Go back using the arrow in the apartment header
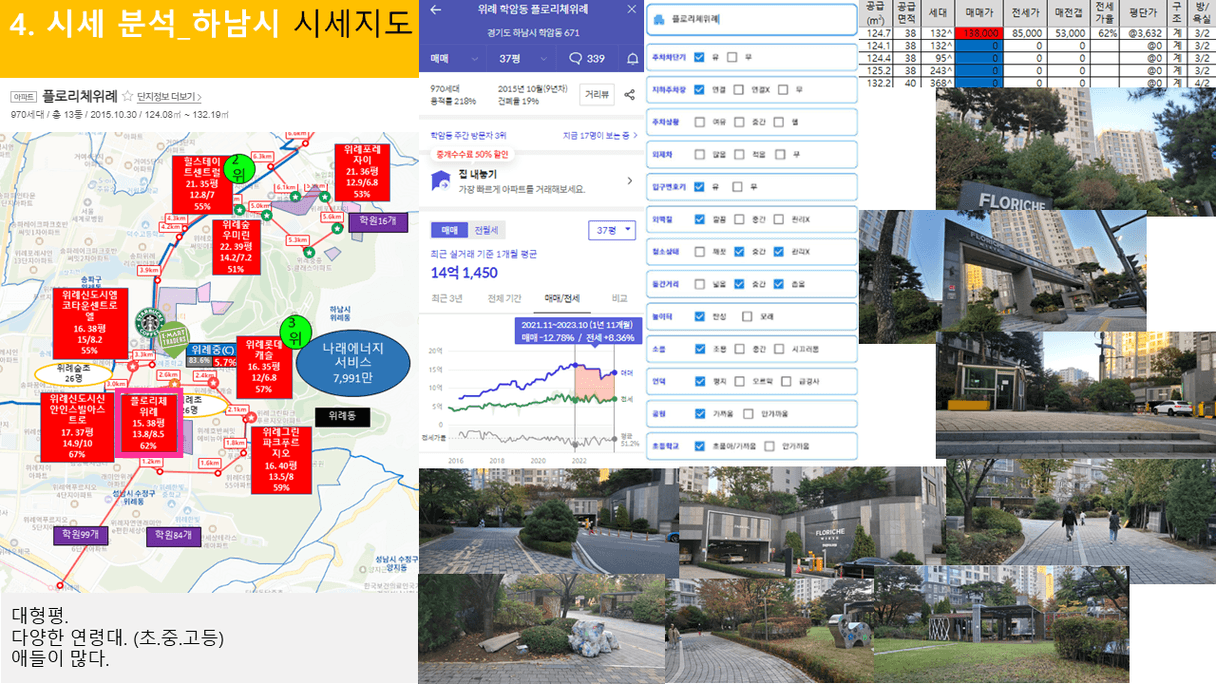The width and height of the screenshot is (1216, 684). click(x=435, y=9)
